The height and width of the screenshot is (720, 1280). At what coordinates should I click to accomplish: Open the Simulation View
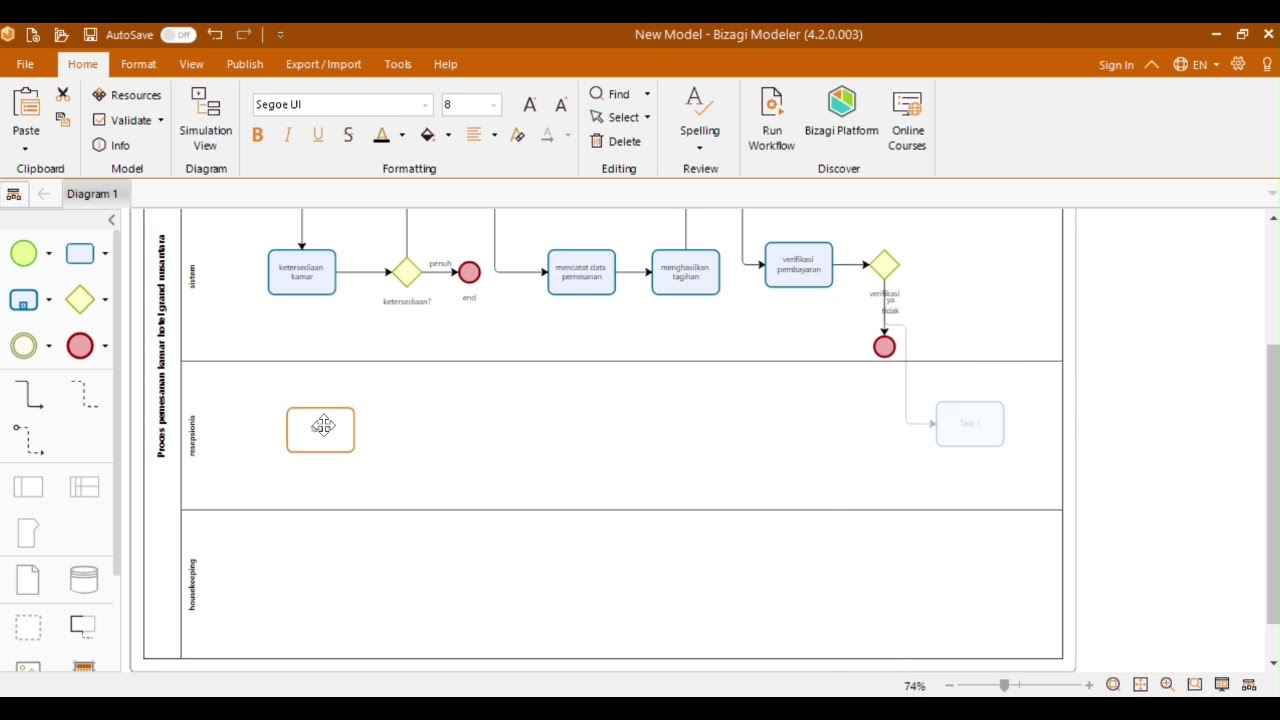(205, 119)
